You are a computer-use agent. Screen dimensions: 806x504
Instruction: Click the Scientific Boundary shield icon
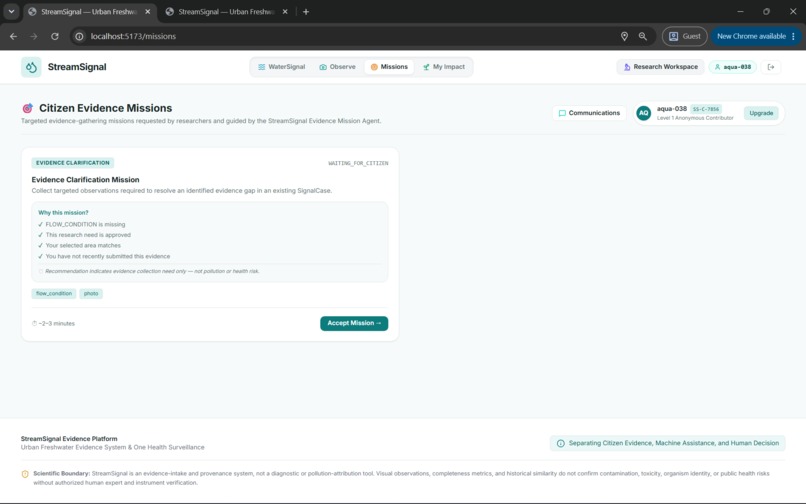pos(25,474)
